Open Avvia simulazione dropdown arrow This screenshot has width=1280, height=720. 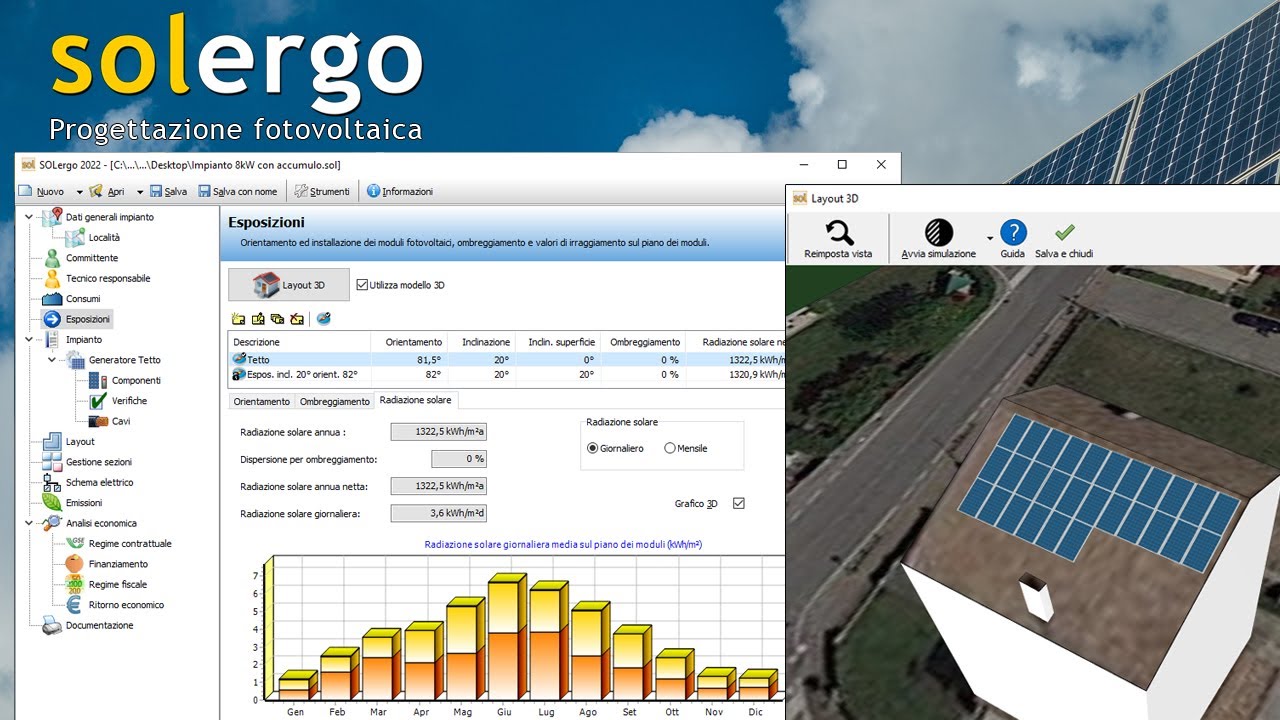coord(990,239)
